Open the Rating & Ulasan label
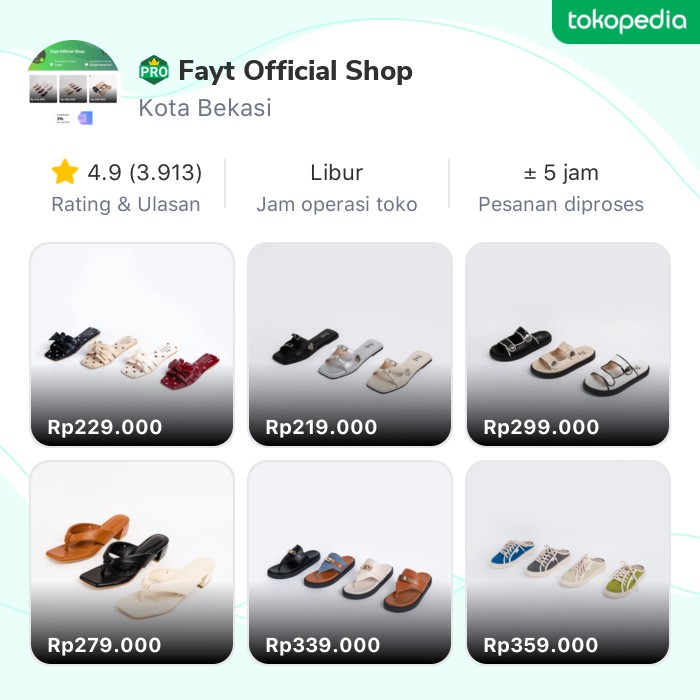Image resolution: width=700 pixels, height=700 pixels. point(126,205)
